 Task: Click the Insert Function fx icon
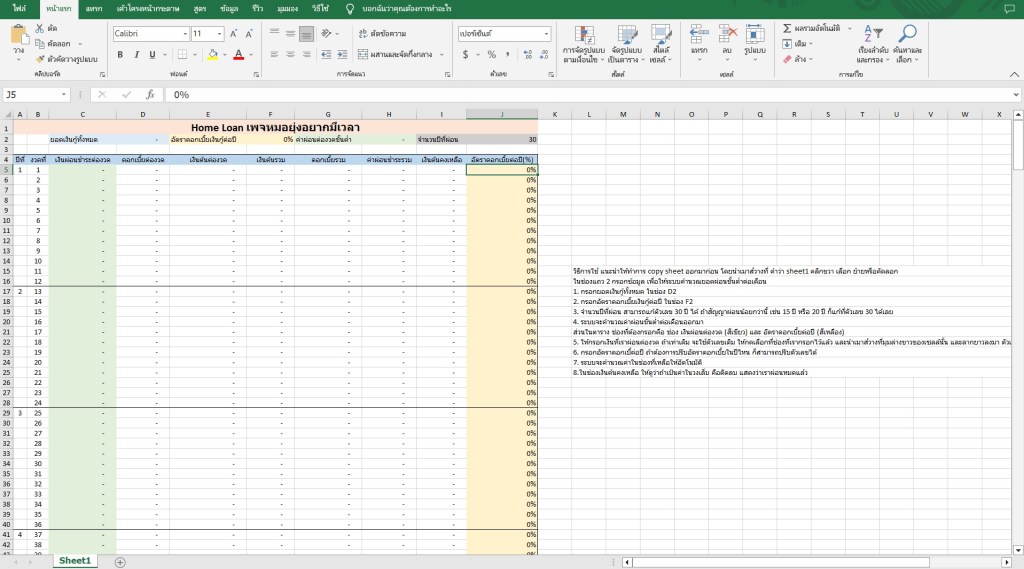(150, 95)
